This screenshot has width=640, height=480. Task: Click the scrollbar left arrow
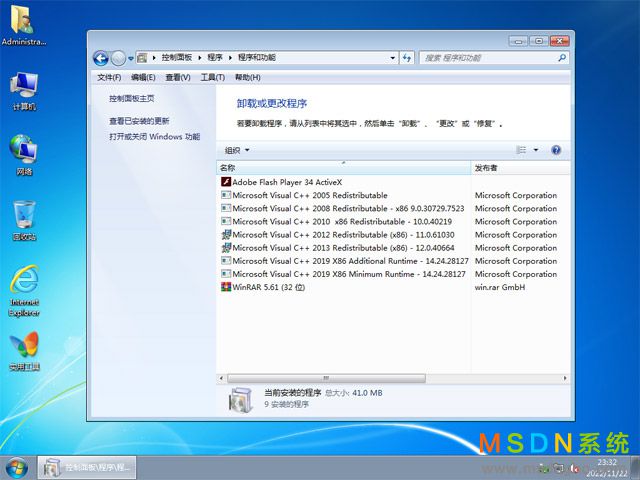click(x=221, y=378)
